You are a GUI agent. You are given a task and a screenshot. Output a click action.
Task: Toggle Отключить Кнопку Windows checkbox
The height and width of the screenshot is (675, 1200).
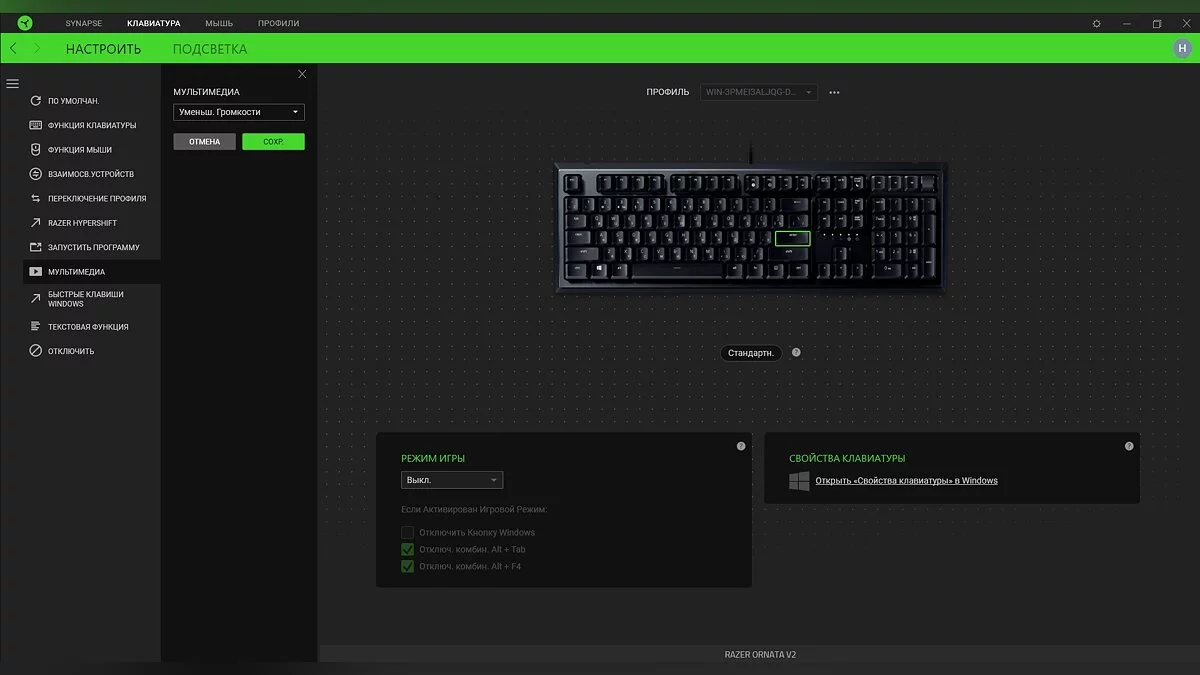point(407,532)
